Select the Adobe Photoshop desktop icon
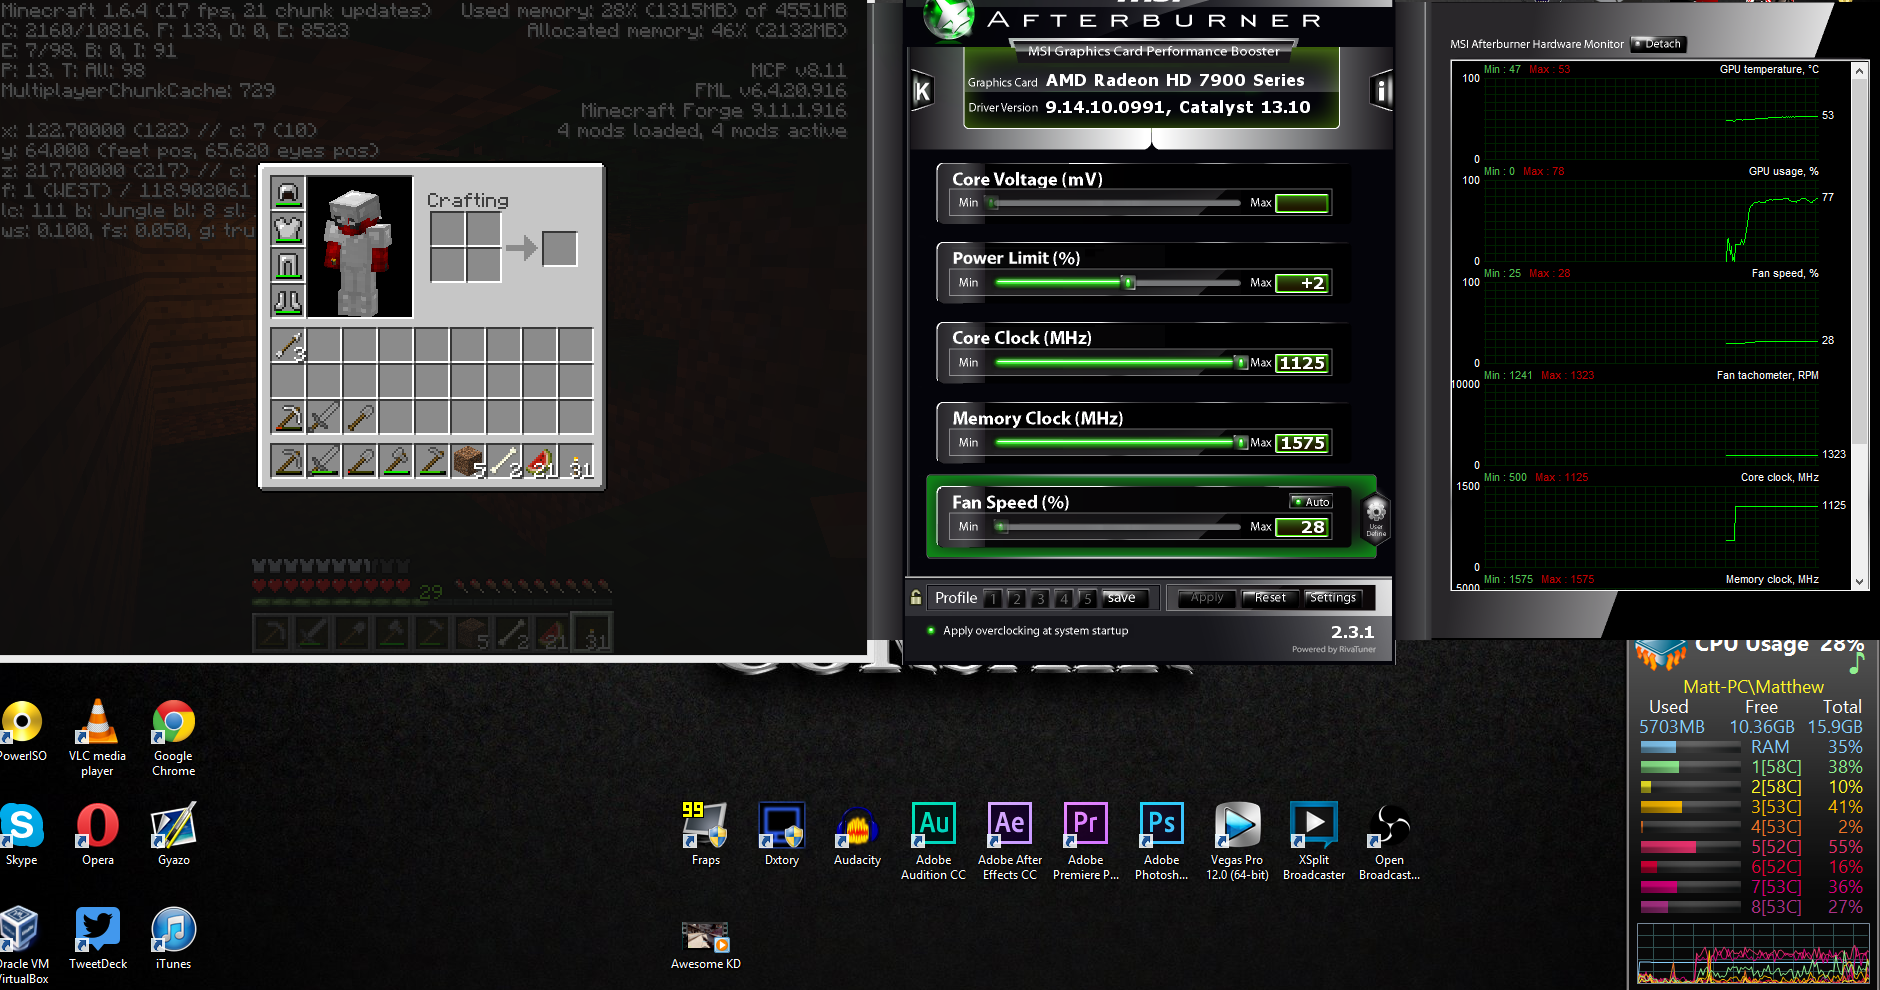 (x=1161, y=842)
